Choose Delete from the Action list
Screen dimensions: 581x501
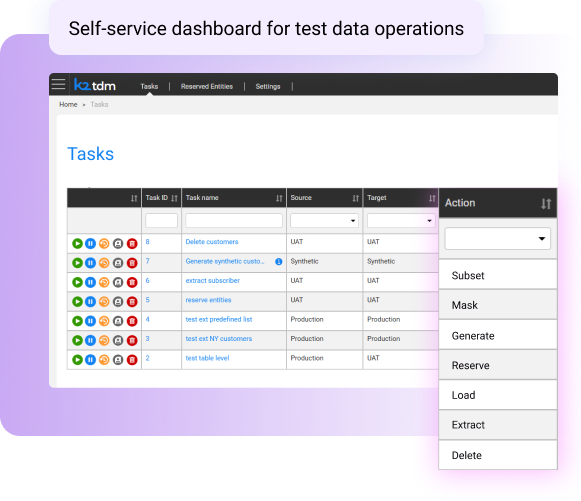[498, 455]
